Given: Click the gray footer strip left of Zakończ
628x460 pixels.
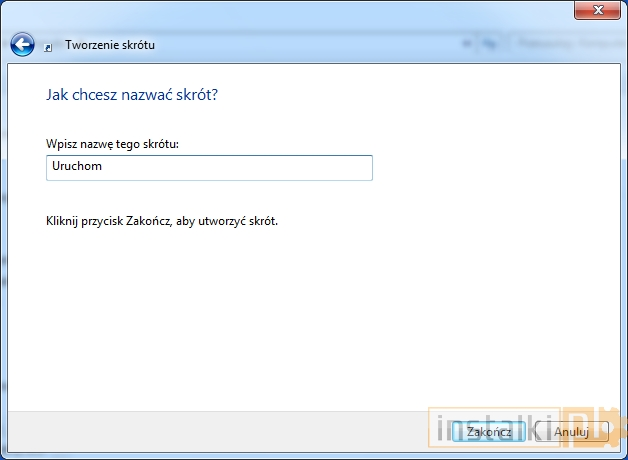Looking at the screenshot, I should coord(200,431).
